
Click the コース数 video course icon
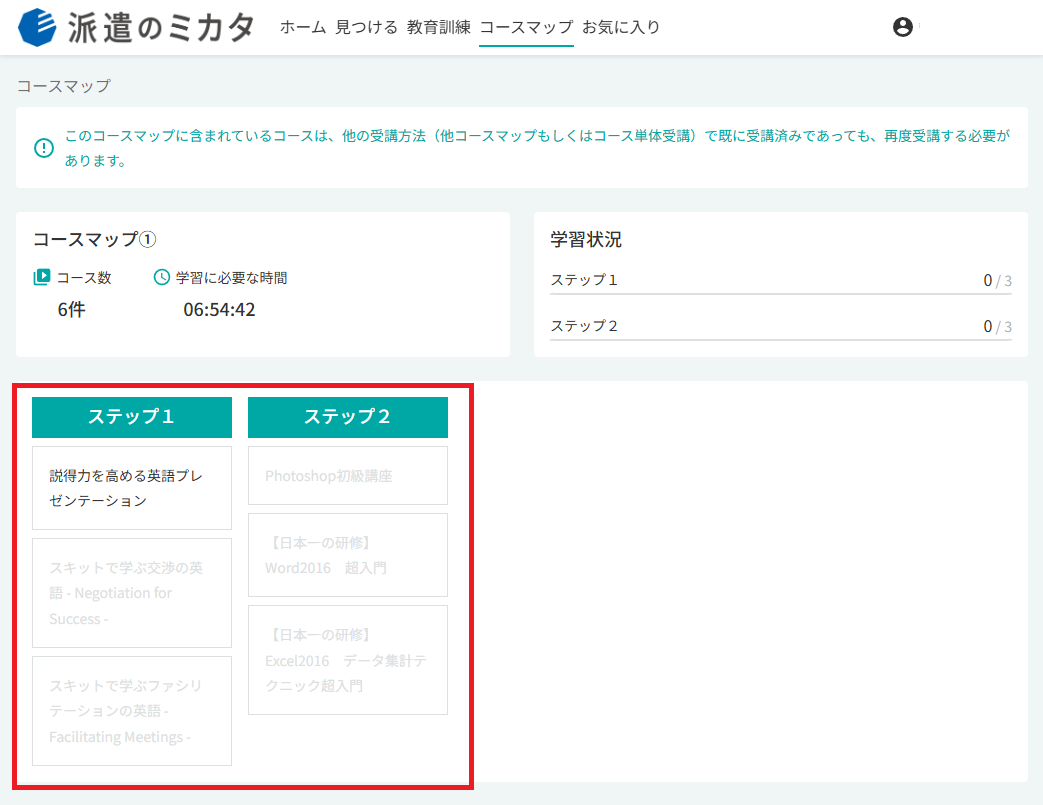42,277
